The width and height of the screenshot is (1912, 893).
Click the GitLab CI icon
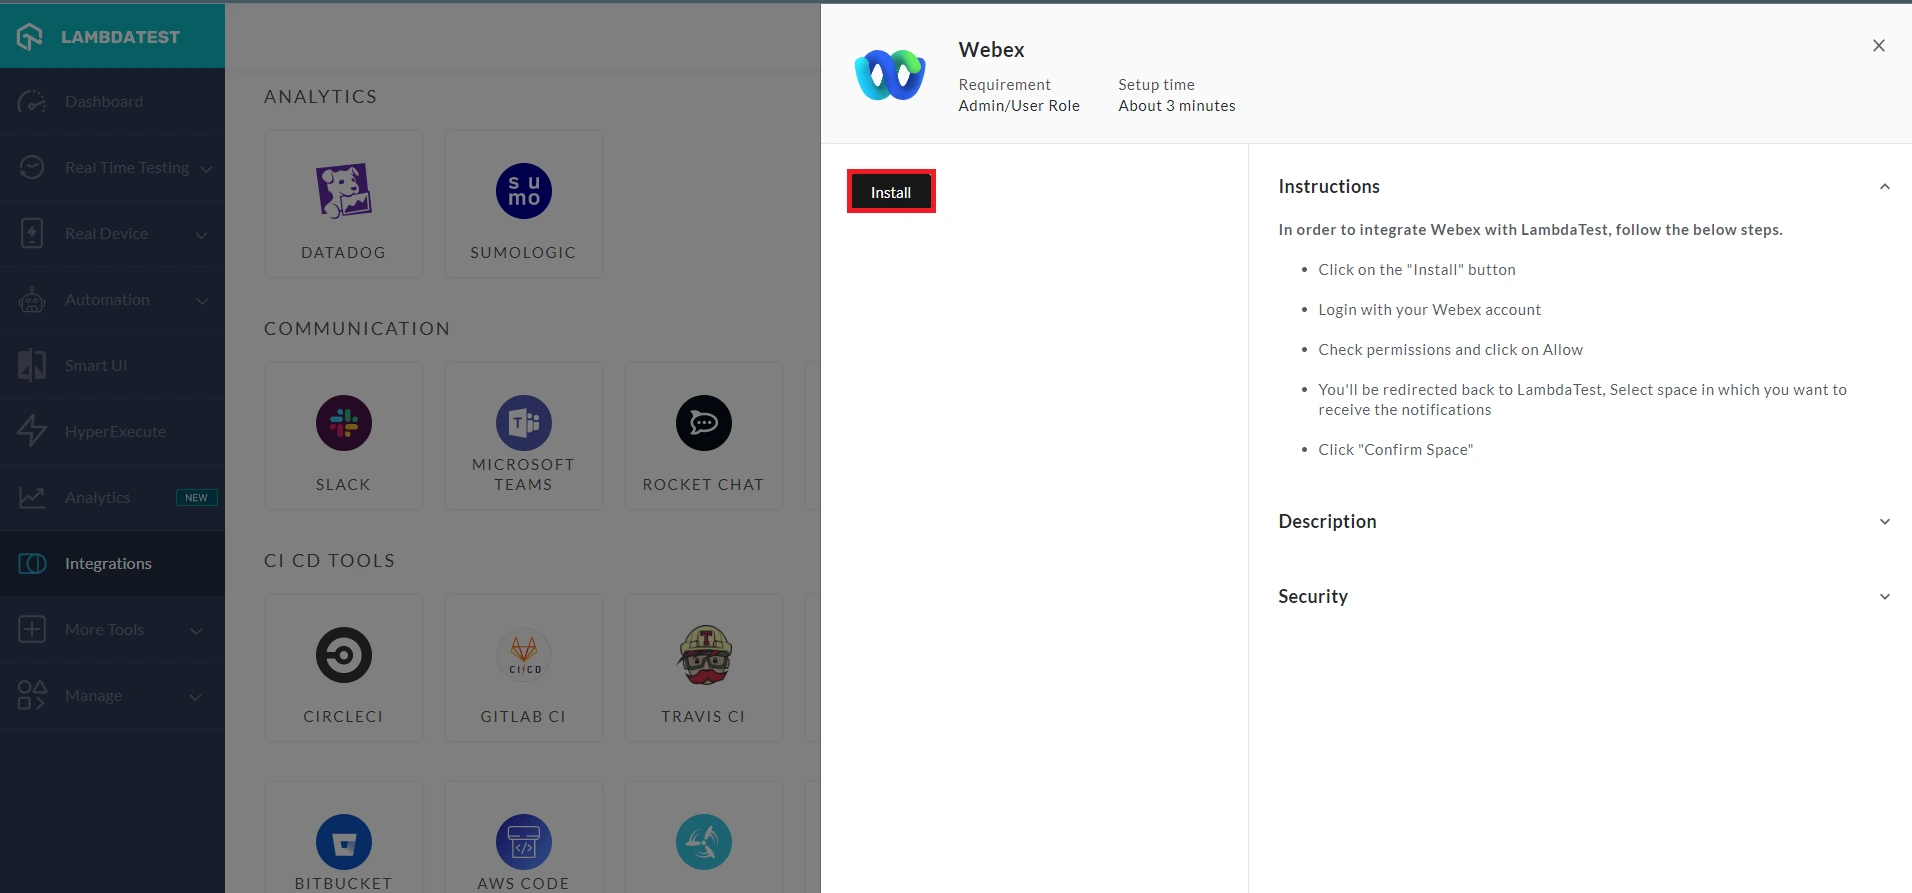(523, 655)
